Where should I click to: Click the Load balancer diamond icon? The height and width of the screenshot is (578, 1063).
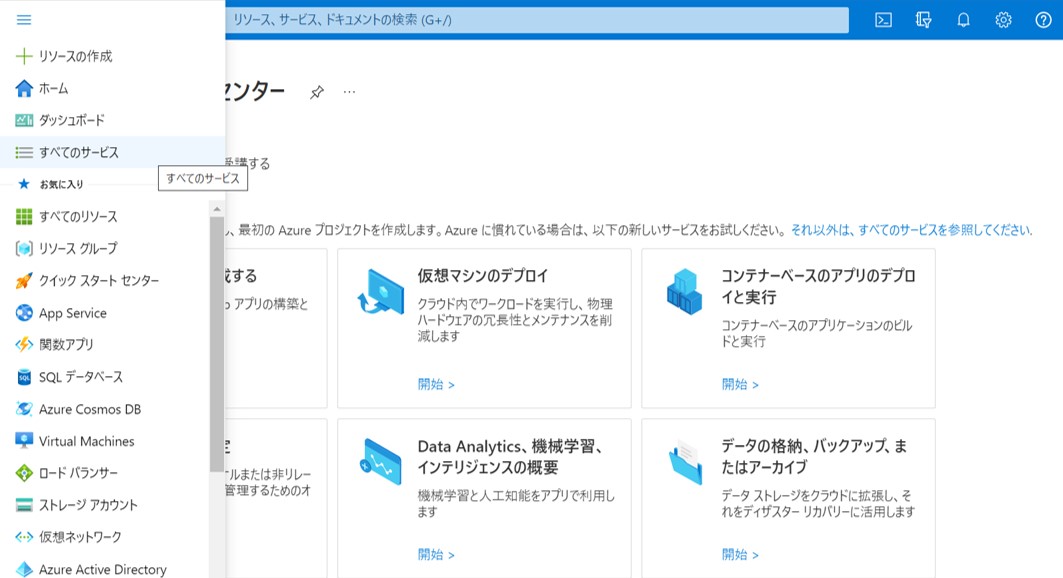[x=24, y=473]
